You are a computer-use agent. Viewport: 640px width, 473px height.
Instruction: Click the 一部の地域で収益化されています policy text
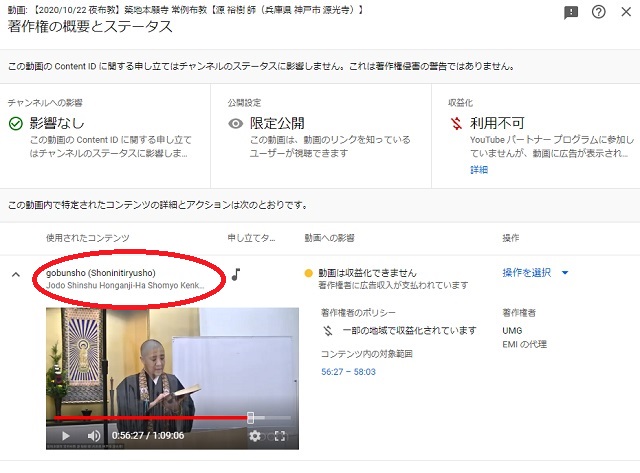click(x=409, y=330)
